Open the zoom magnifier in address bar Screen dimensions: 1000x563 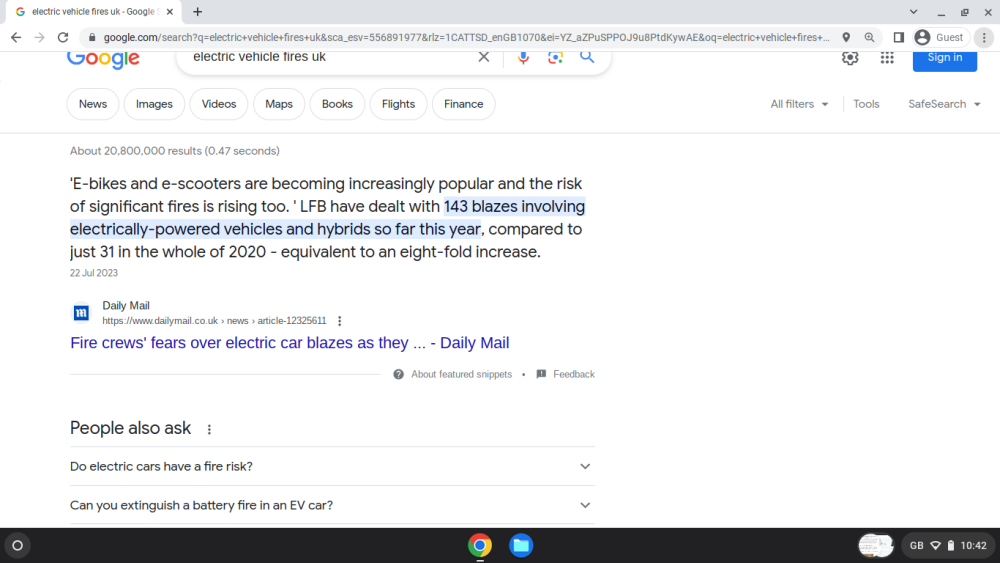(x=869, y=38)
